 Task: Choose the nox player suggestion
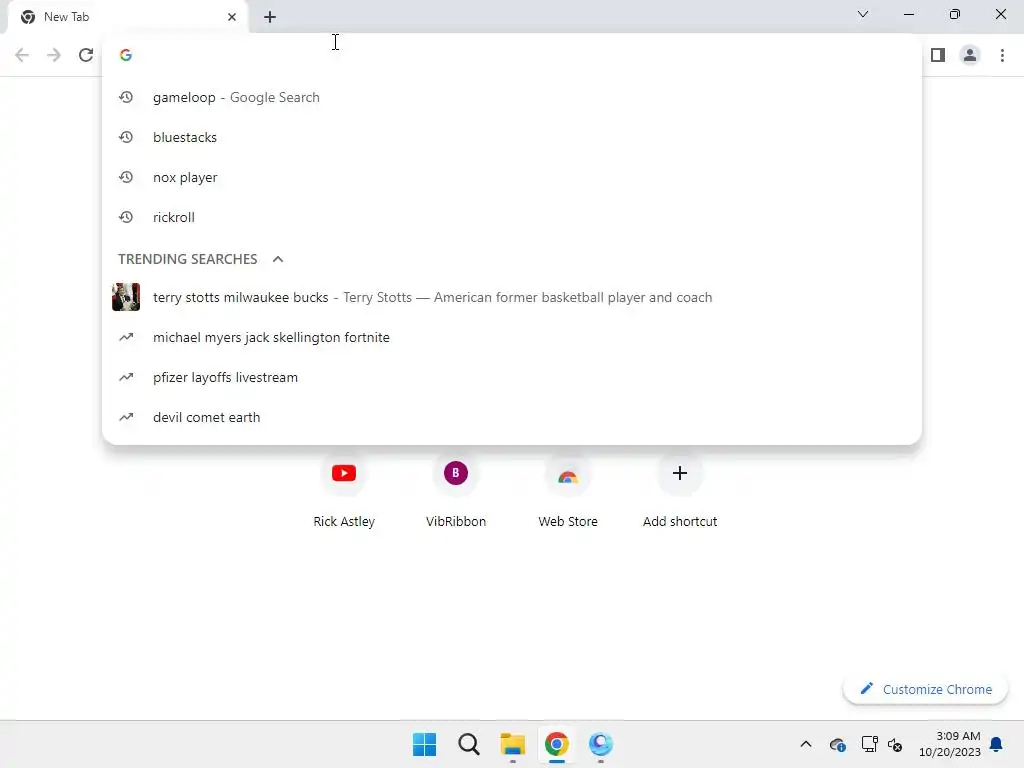click(512, 177)
